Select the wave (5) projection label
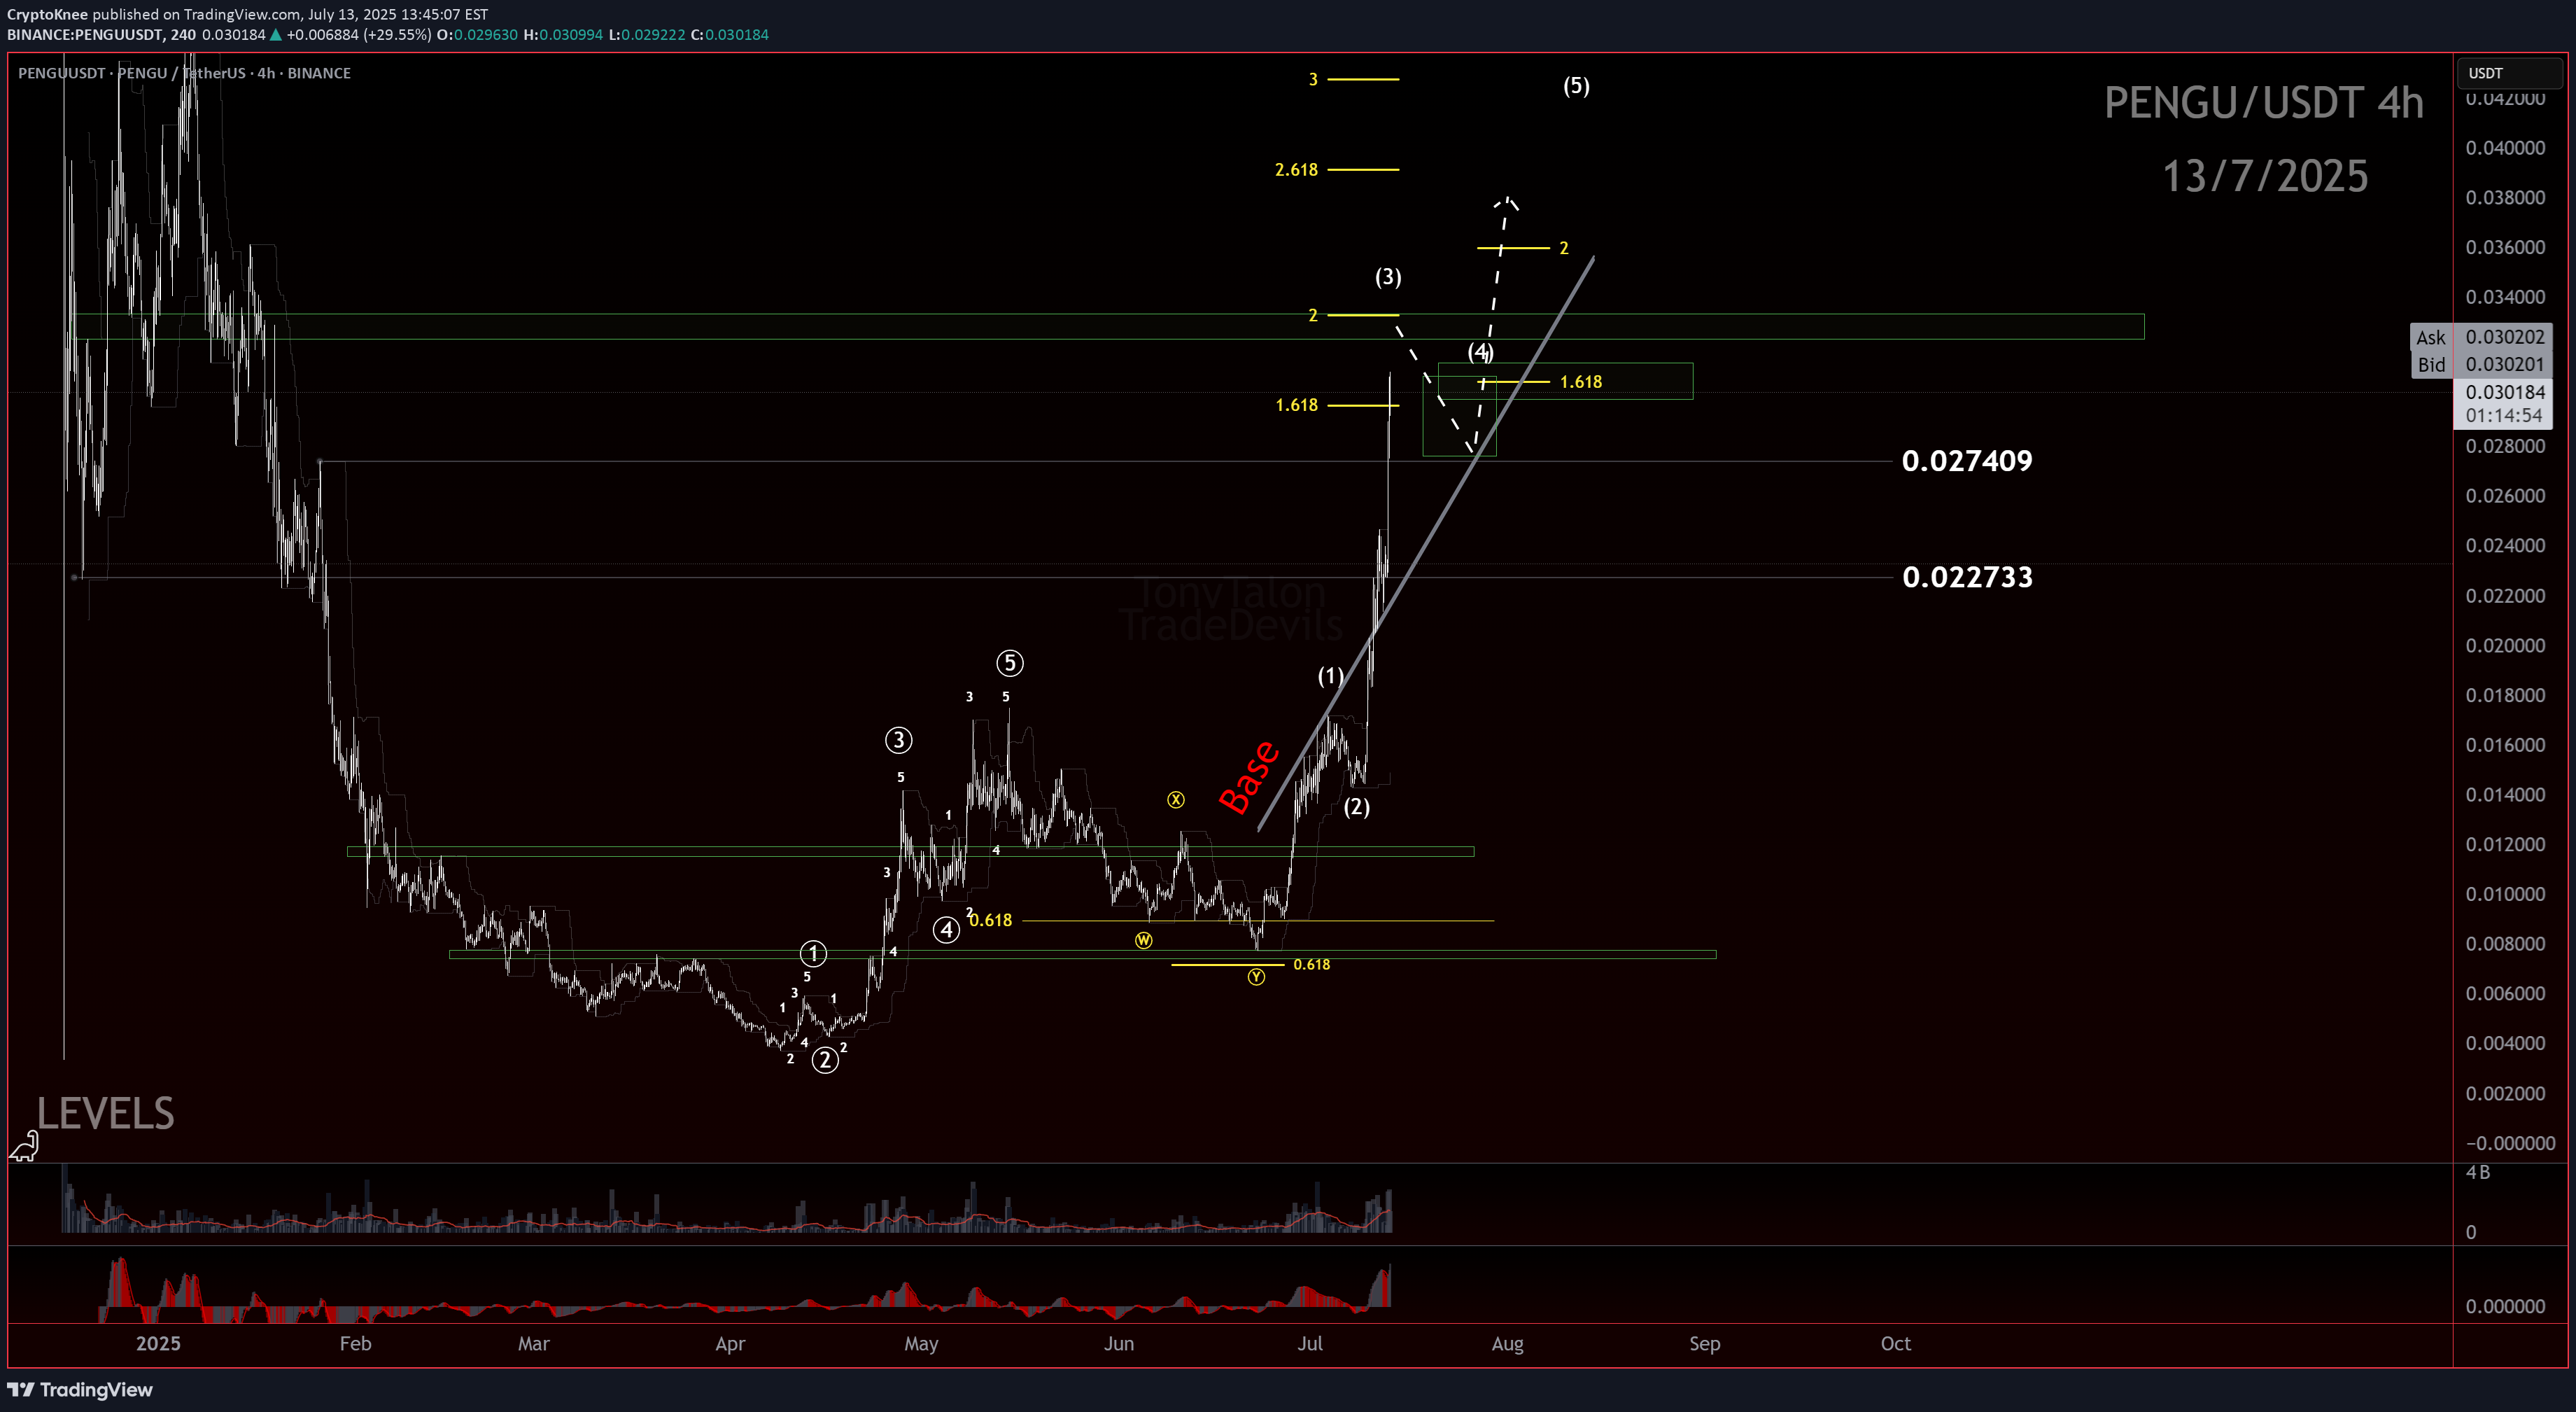Image resolution: width=2576 pixels, height=1412 pixels. pos(1576,86)
